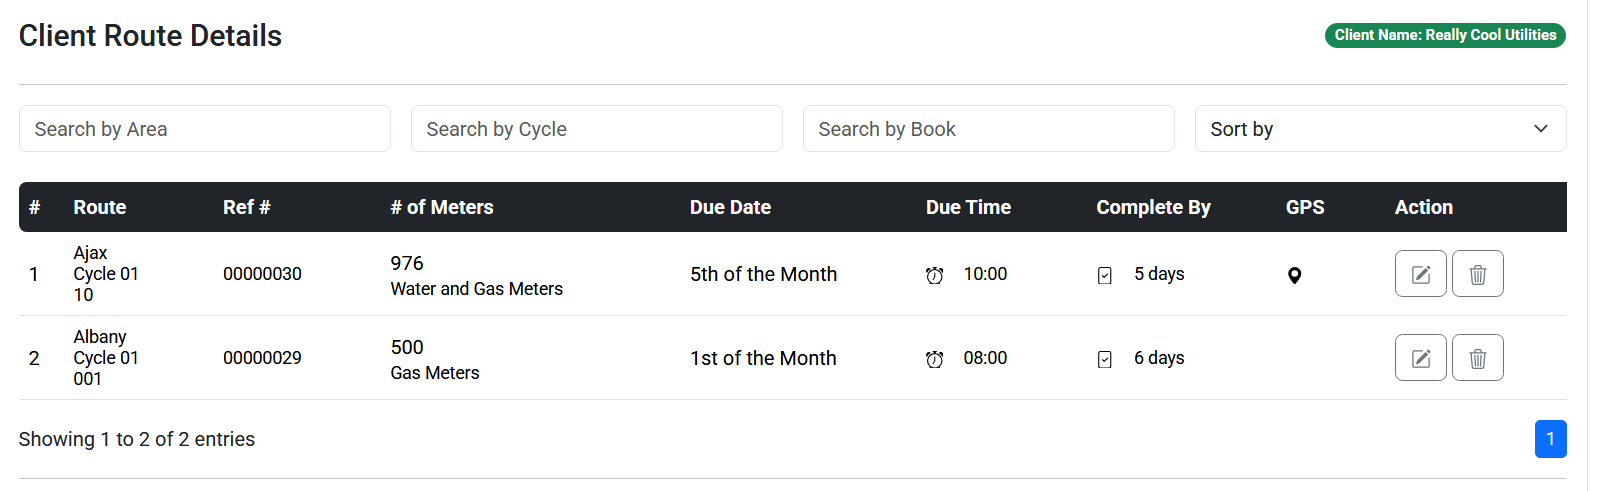Click the Due Date column header

(x=730, y=207)
